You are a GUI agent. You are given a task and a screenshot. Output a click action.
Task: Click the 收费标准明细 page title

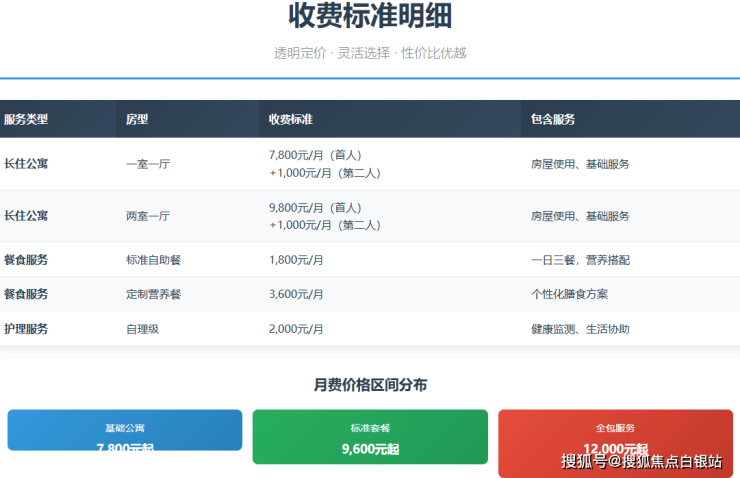point(370,17)
